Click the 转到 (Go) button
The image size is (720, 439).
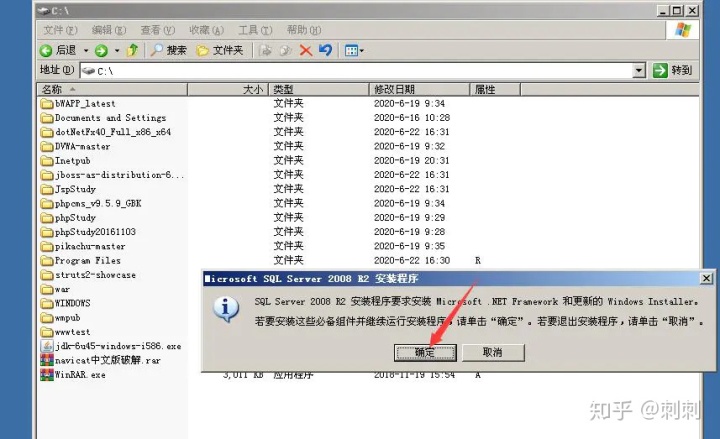click(673, 70)
